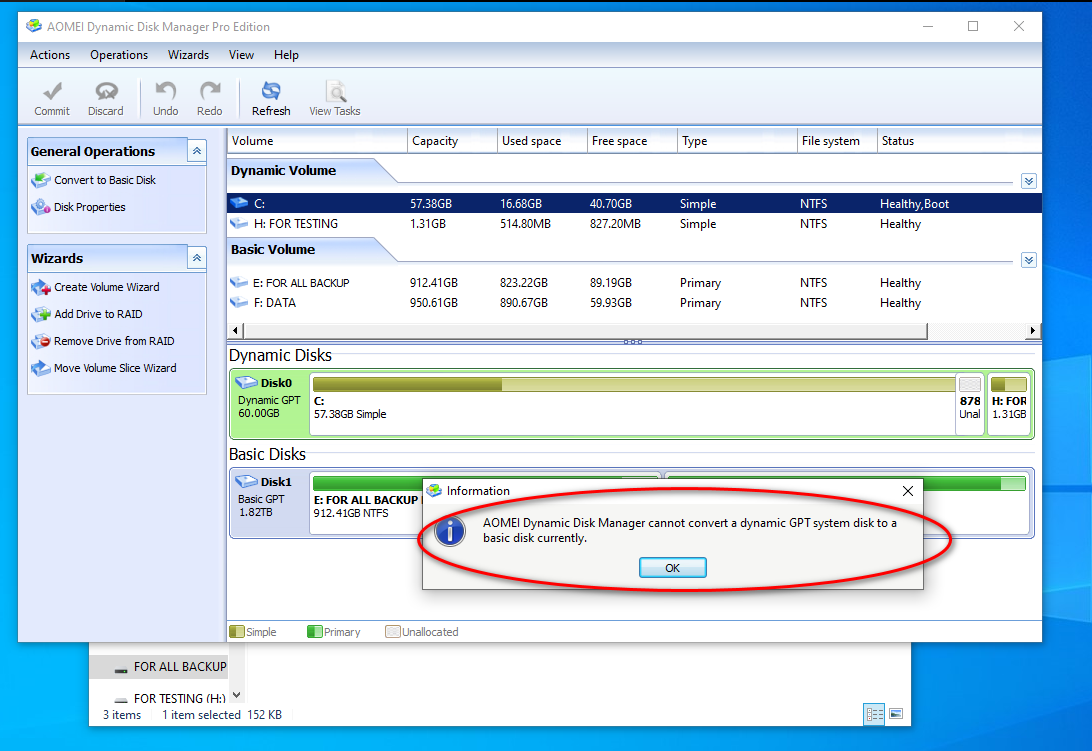The height and width of the screenshot is (751, 1092).
Task: Select the Disk0 Dynamic GPT label
Action: (x=270, y=403)
